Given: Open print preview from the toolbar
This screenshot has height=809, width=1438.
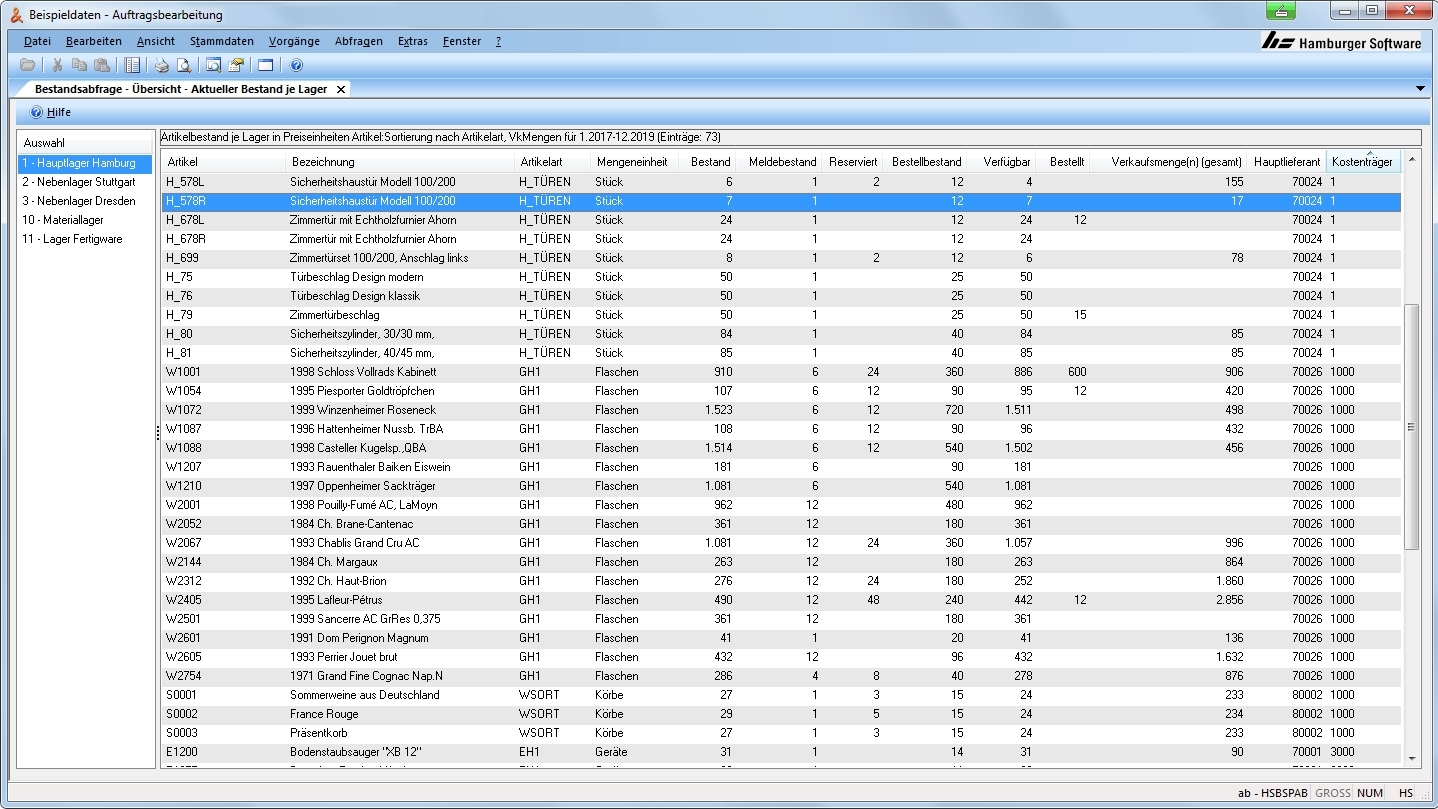Looking at the screenshot, I should [183, 65].
